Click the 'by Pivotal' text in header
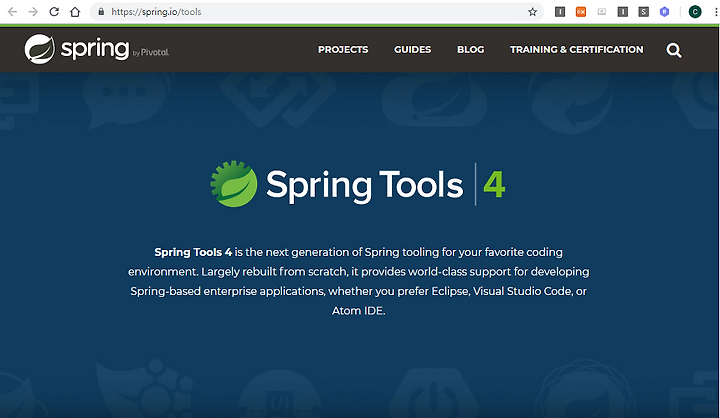Viewport: 720px width, 418px height. (151, 52)
